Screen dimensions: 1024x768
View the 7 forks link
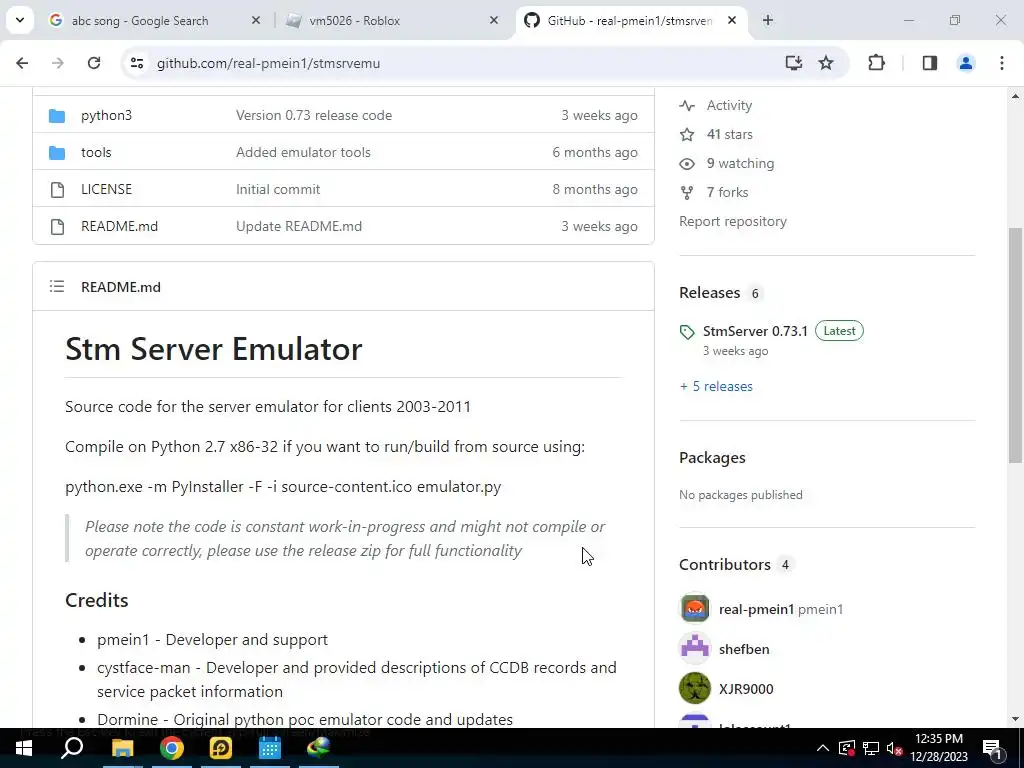[x=728, y=193]
